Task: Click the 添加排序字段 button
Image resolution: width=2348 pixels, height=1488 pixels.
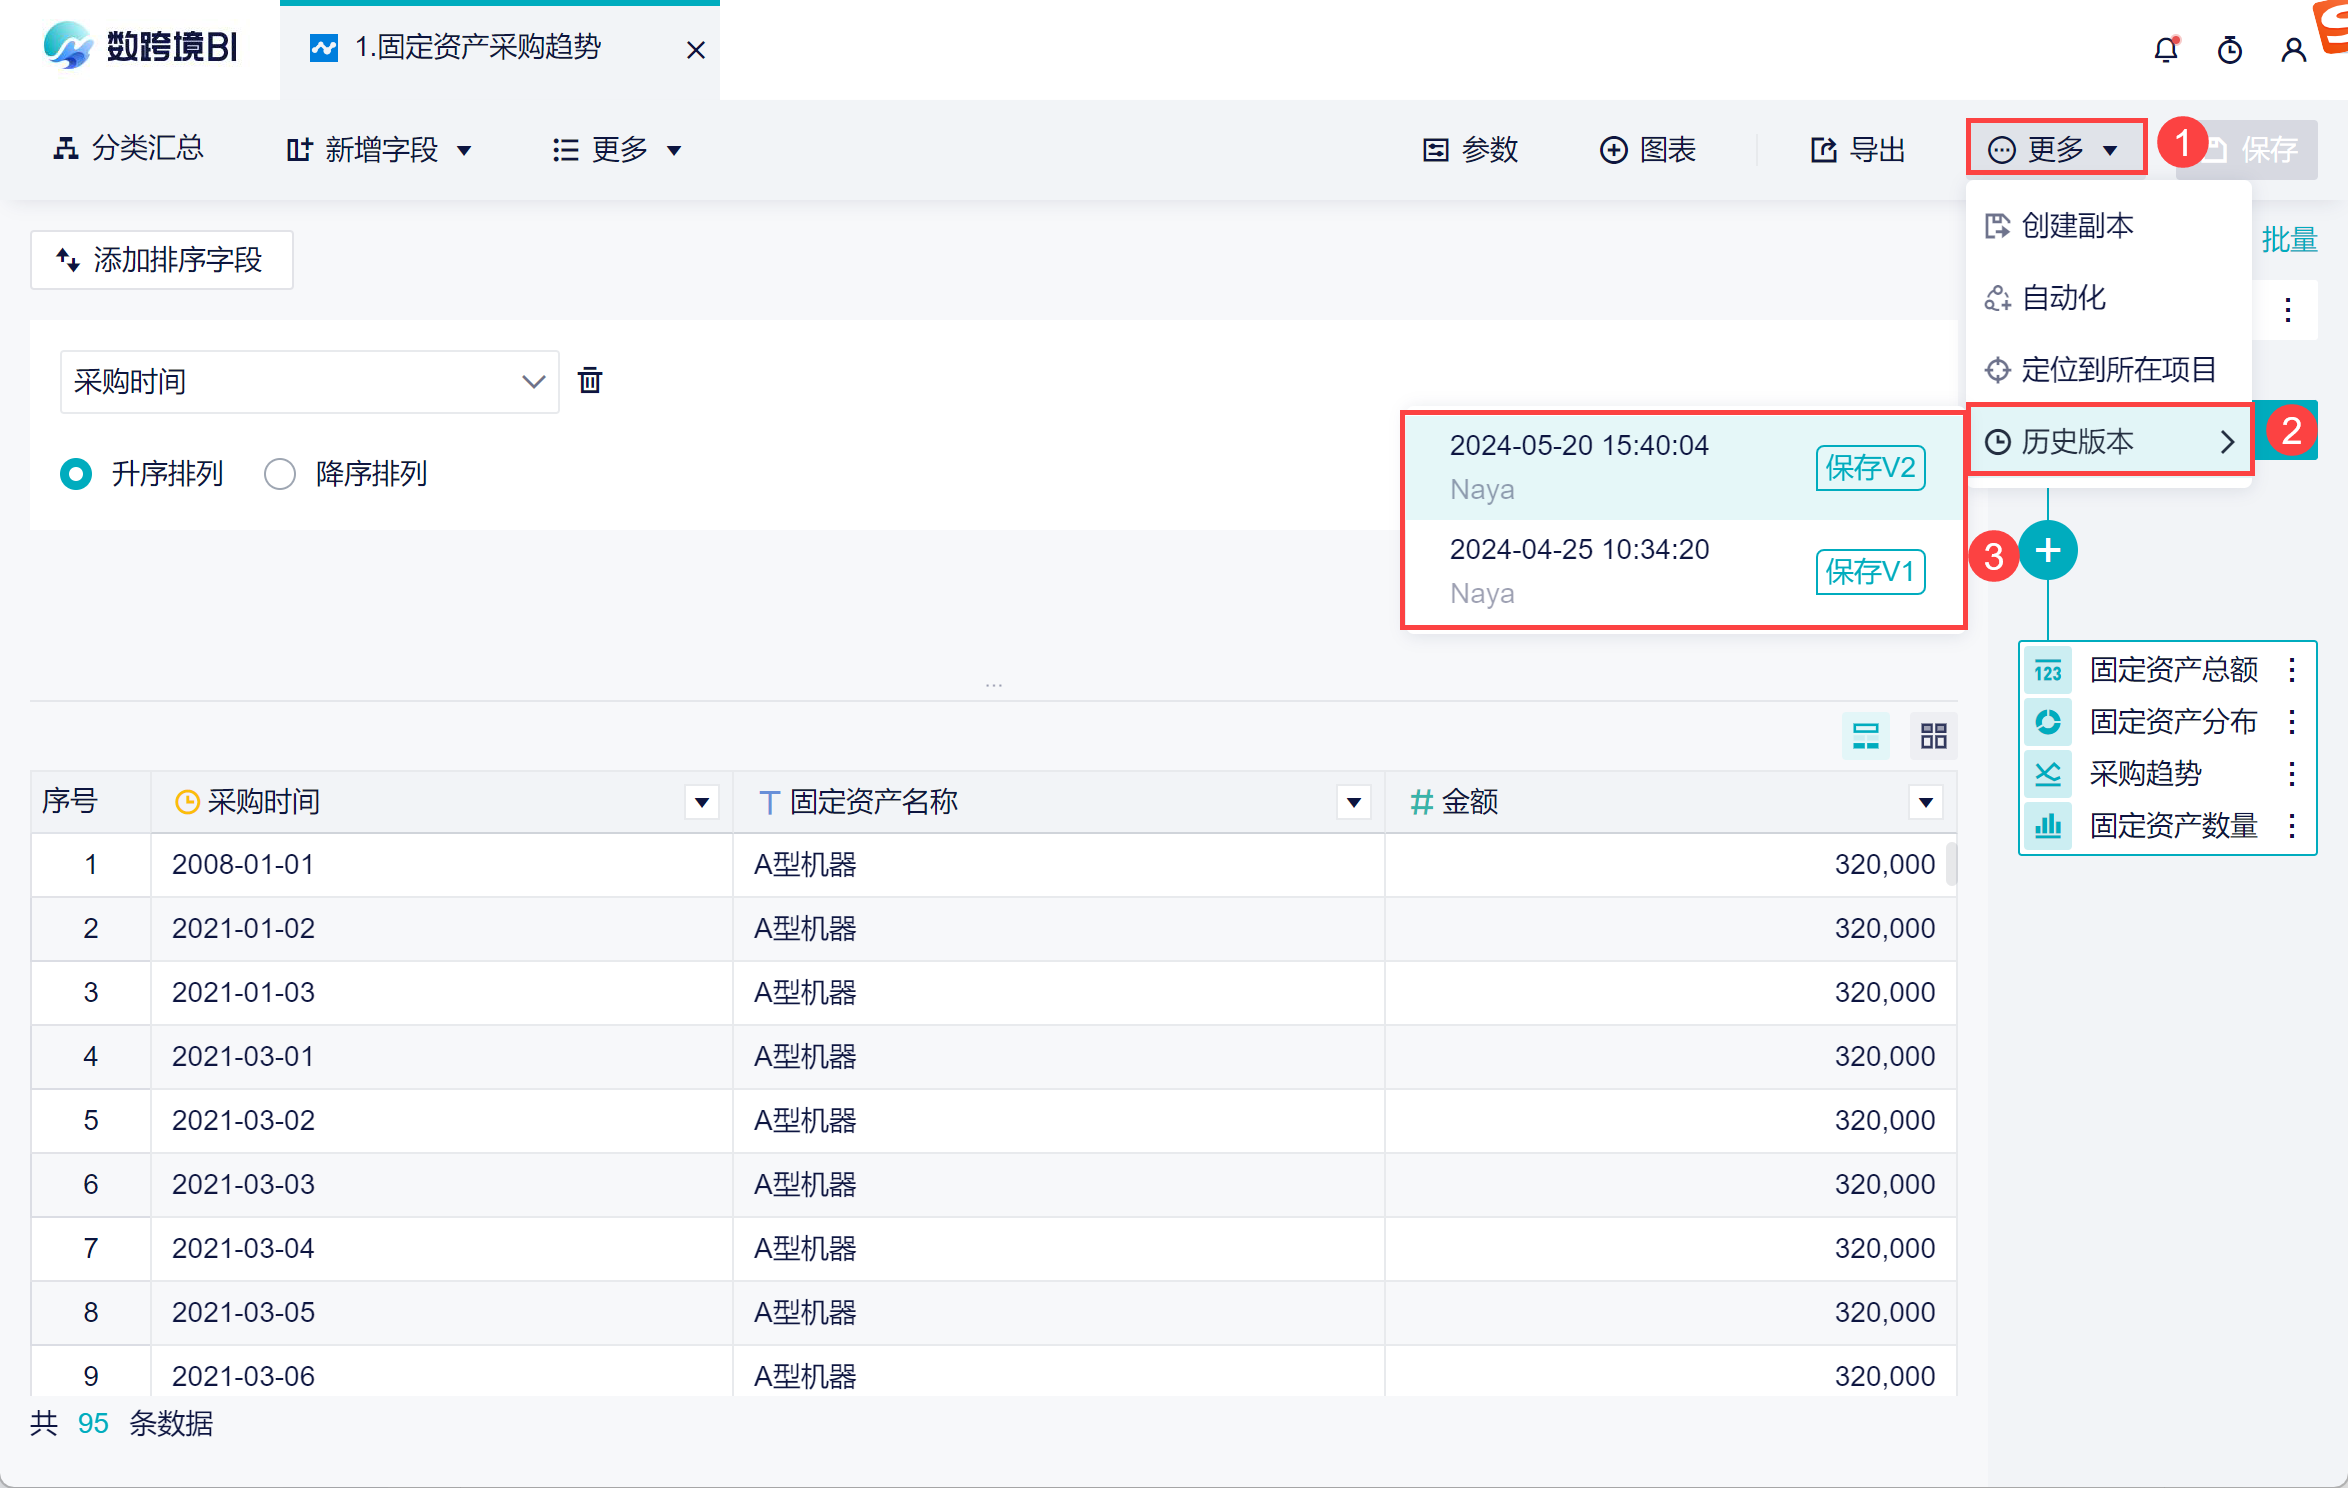Action: tap(162, 260)
